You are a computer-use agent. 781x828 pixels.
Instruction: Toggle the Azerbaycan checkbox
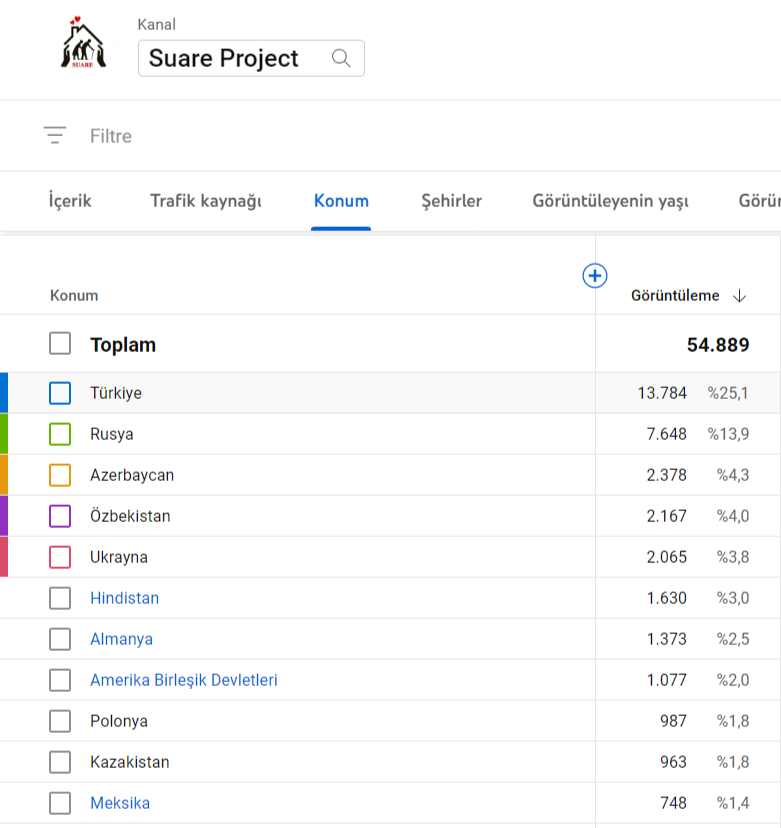(x=60, y=475)
